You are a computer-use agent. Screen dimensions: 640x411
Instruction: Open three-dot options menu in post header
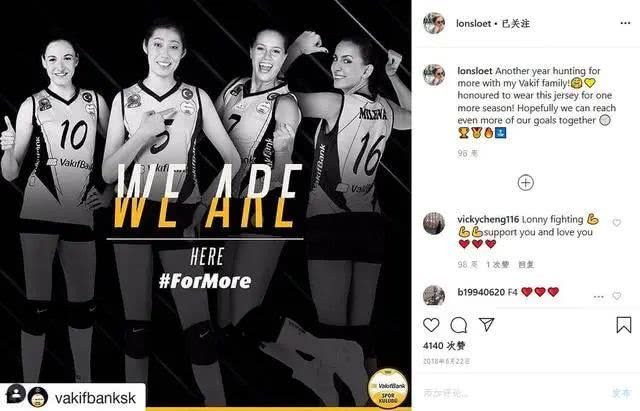point(625,23)
